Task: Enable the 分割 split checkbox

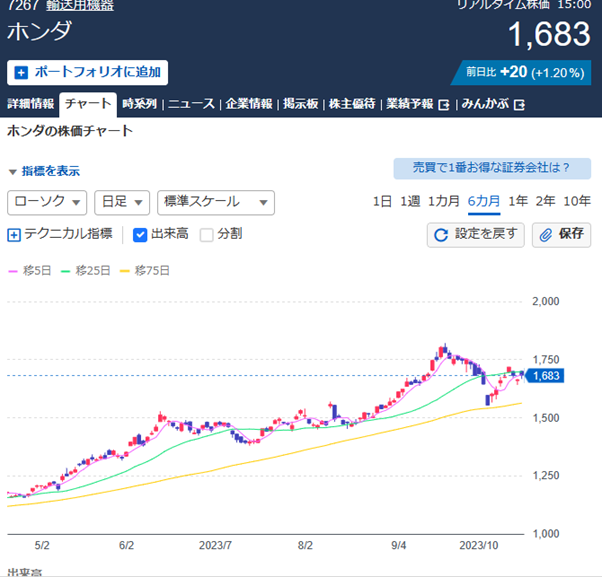Action: (207, 235)
